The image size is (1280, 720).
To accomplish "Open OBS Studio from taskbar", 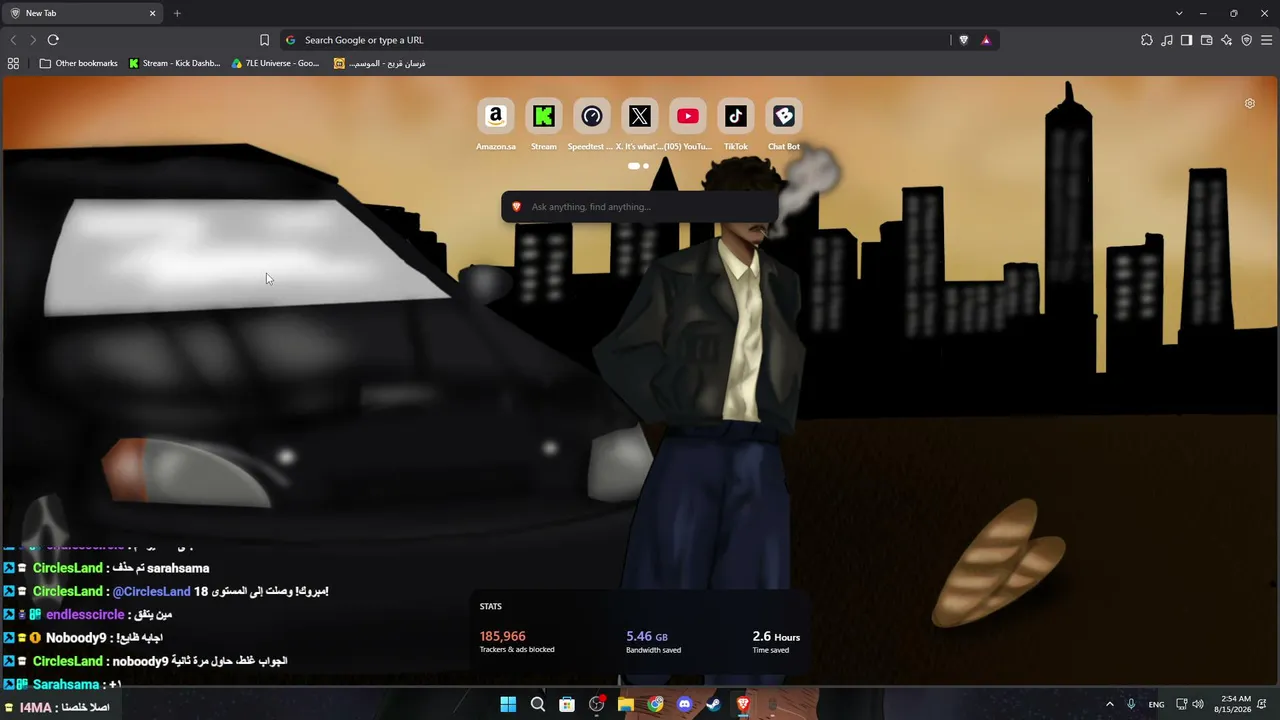I will point(597,704).
